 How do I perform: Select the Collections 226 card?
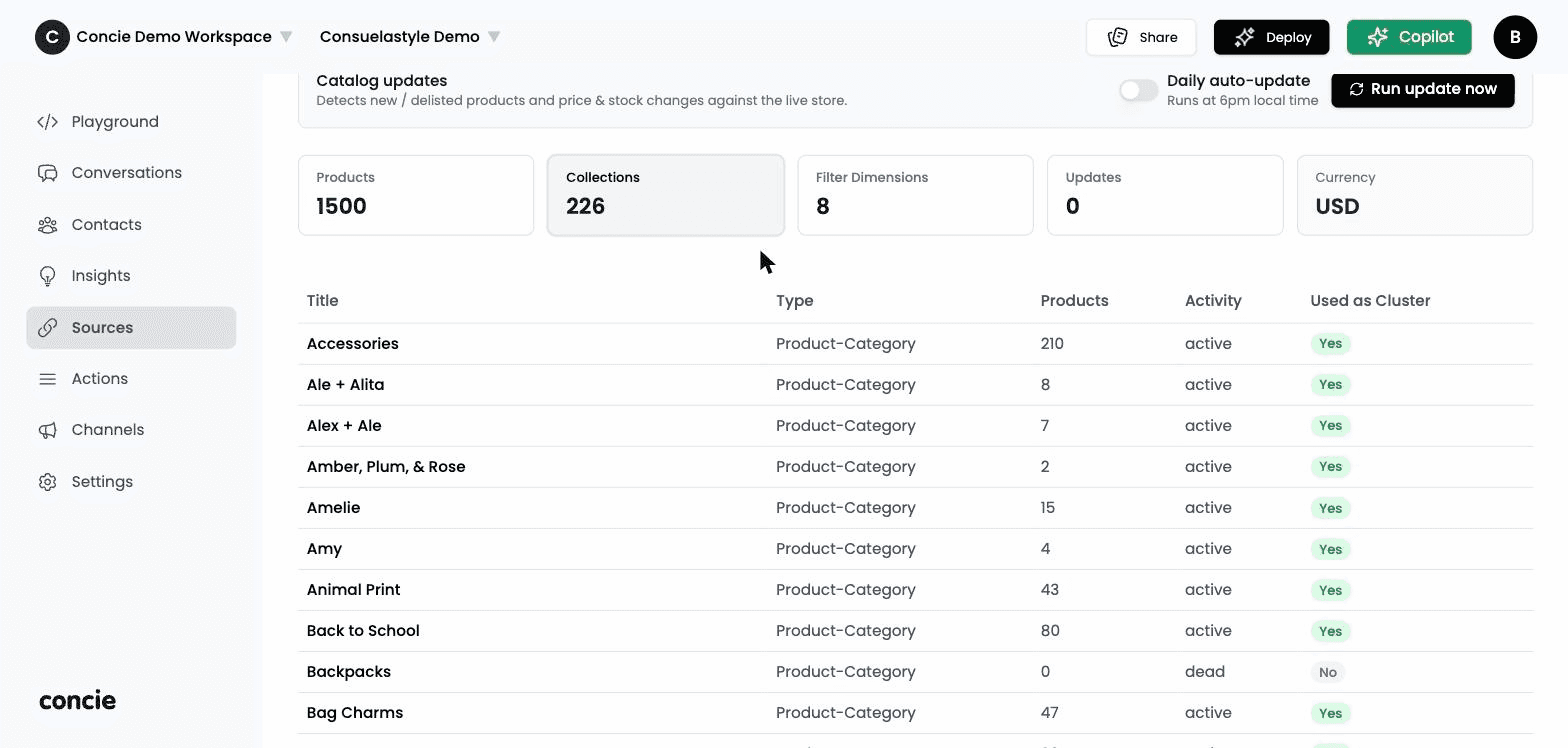pos(666,195)
